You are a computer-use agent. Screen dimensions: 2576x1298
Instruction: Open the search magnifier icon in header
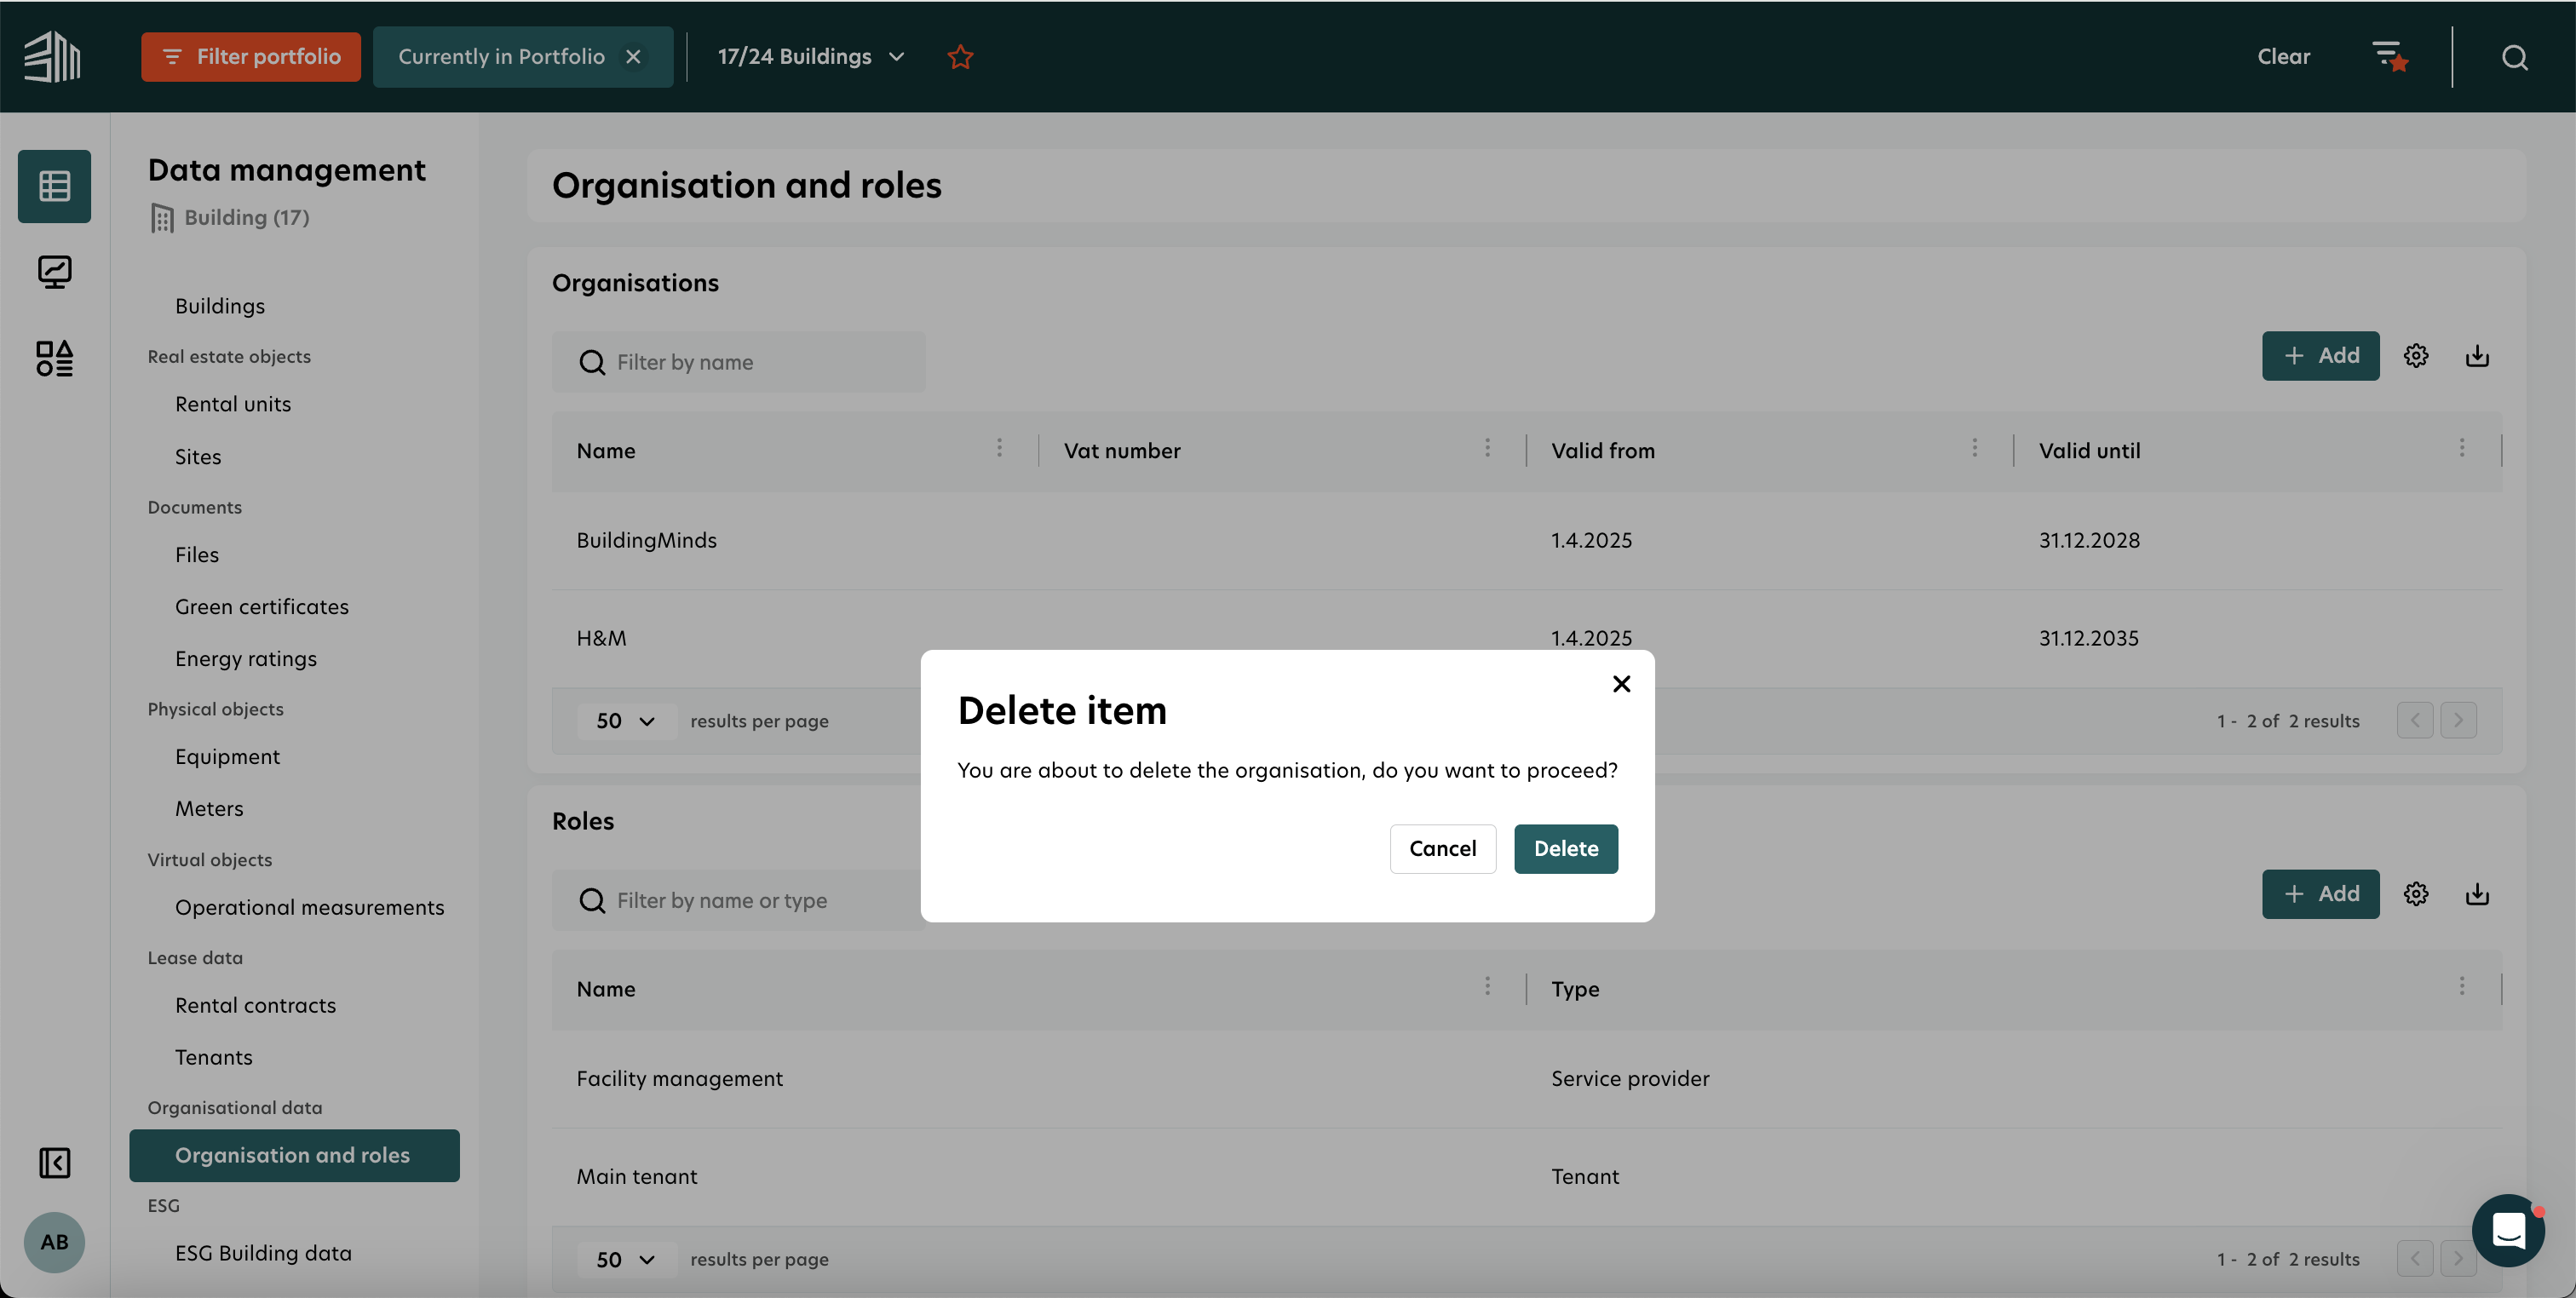2514,57
